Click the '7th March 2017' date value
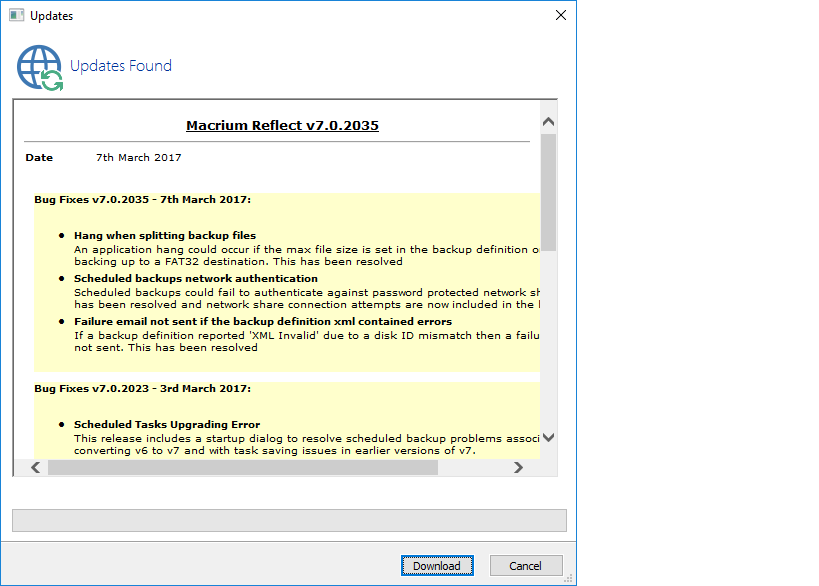The image size is (819, 586). [x=138, y=157]
